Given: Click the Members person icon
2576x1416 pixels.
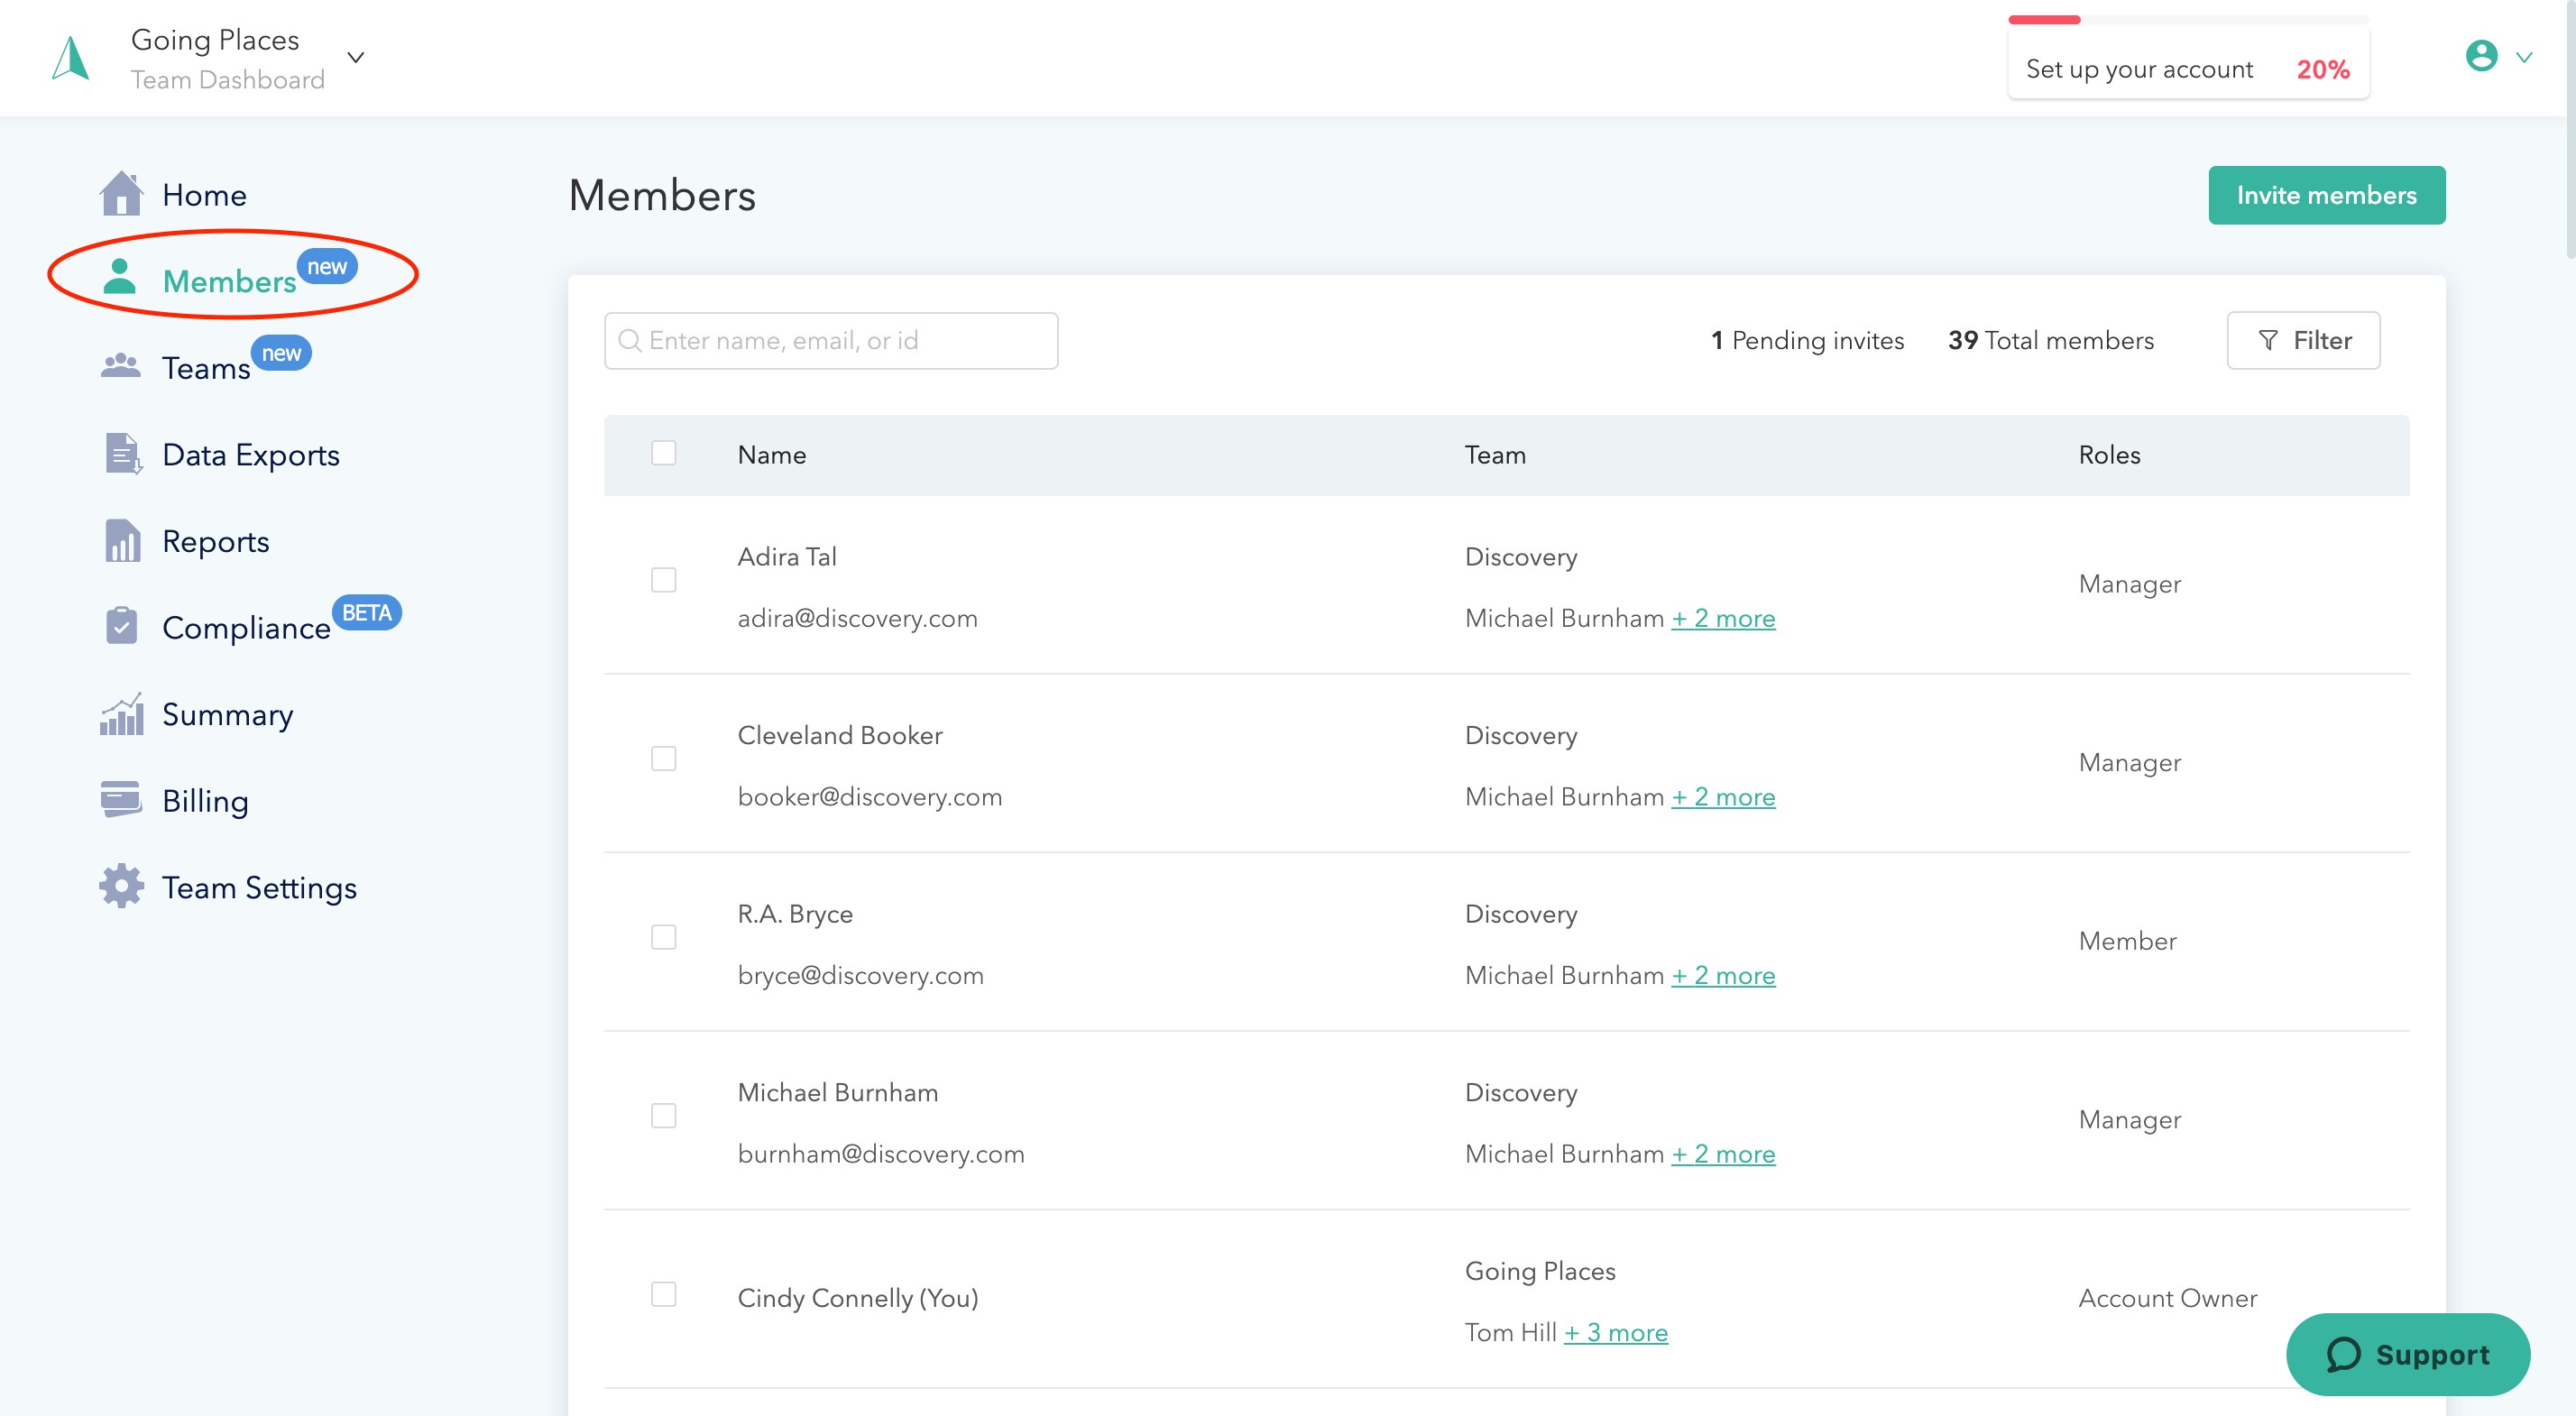Looking at the screenshot, I should point(120,277).
